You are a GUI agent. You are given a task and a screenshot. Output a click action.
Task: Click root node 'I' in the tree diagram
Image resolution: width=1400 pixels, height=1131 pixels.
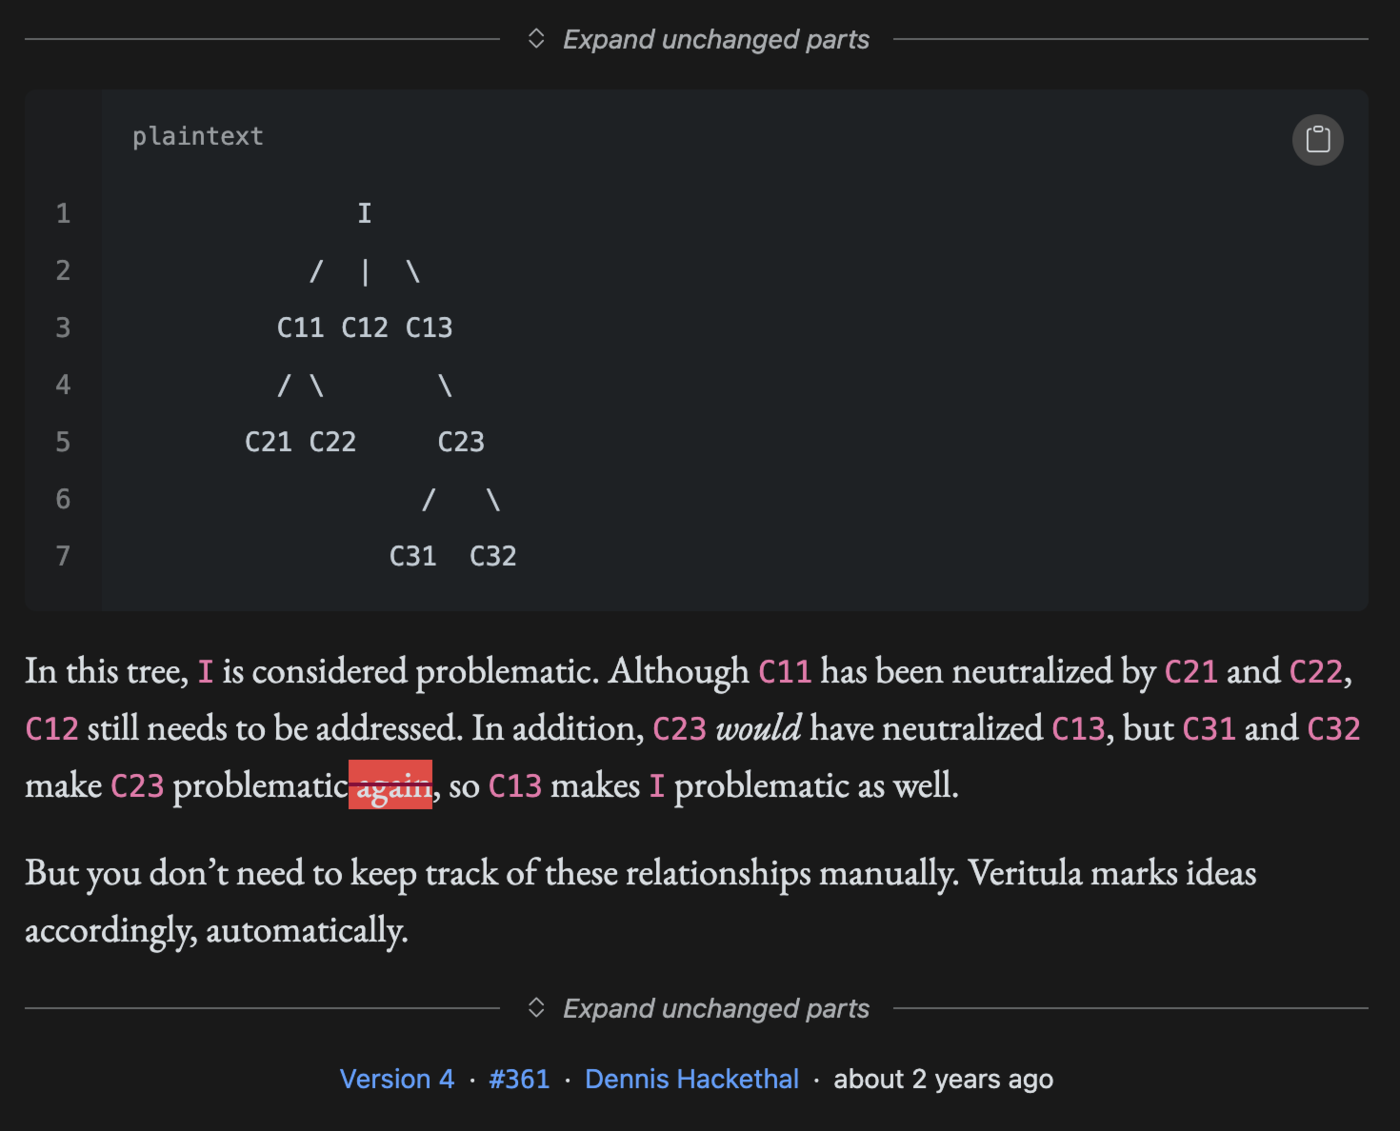click(365, 213)
